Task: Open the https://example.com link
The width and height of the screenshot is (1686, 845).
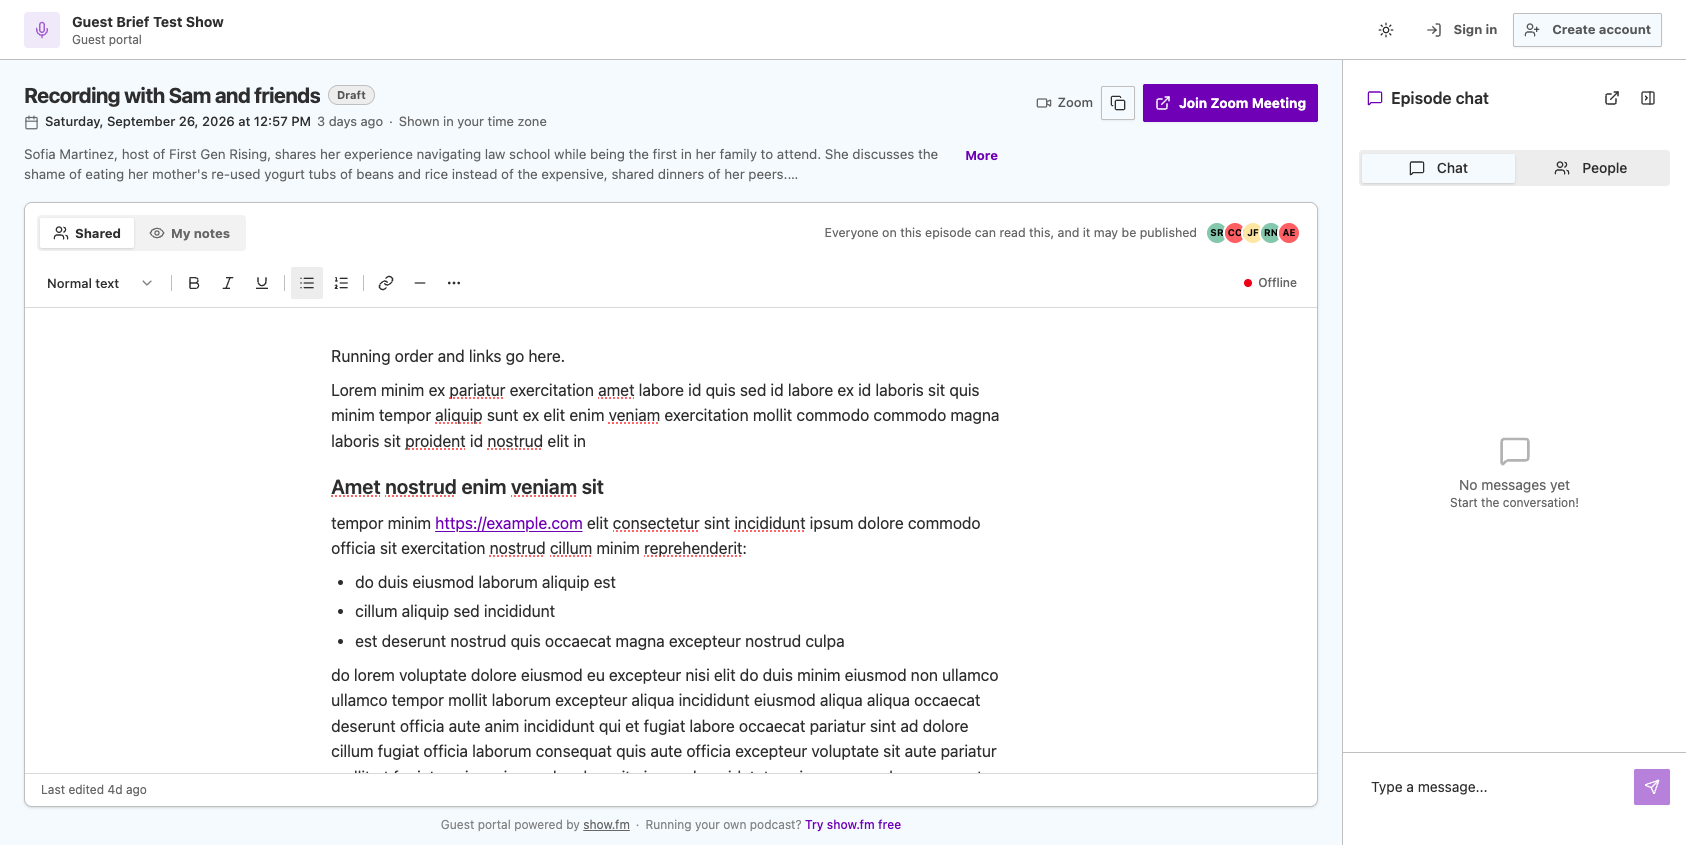Action: (x=509, y=523)
